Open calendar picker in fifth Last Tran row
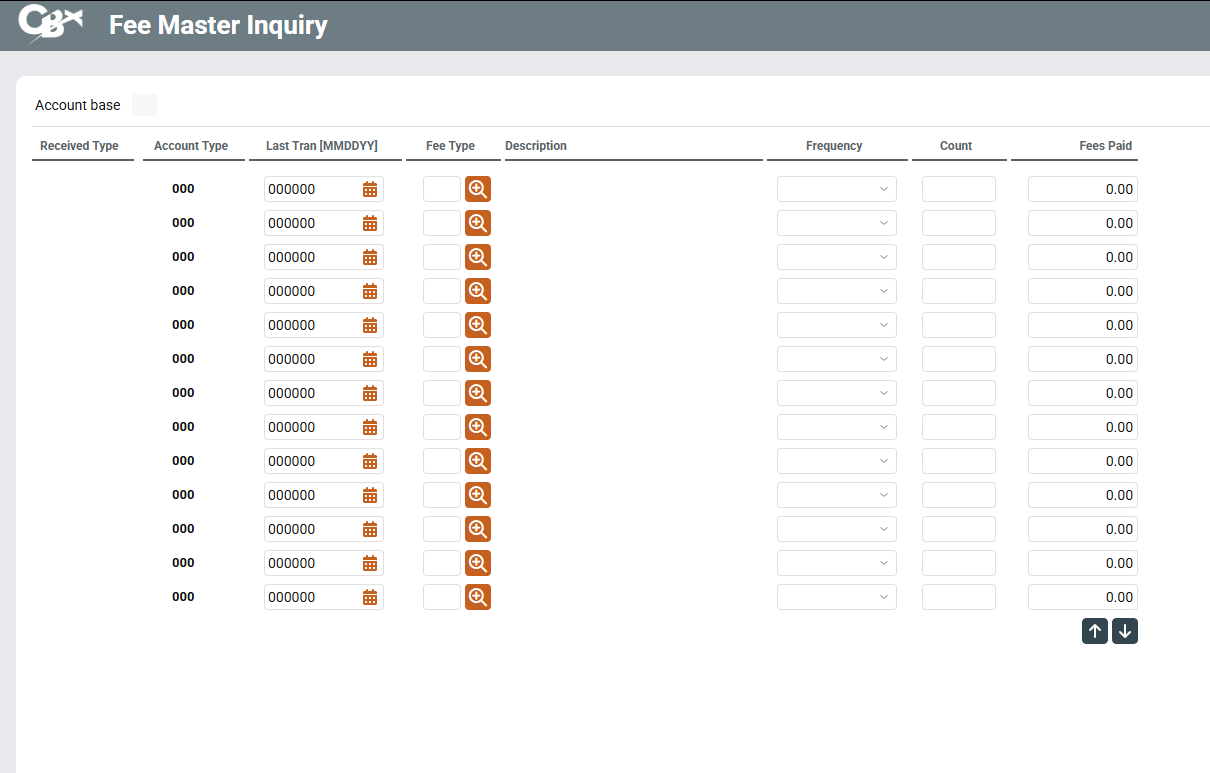 point(370,325)
